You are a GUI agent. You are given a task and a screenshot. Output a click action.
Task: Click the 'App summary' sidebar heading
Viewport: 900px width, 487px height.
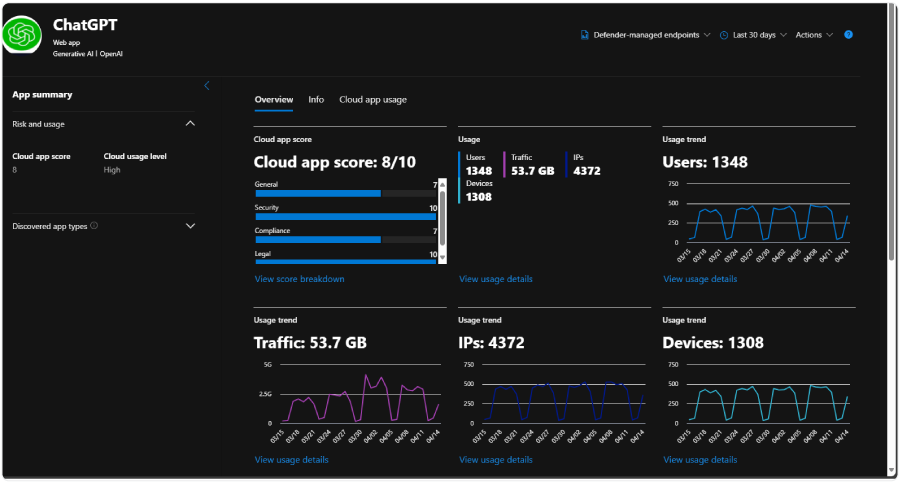point(42,95)
